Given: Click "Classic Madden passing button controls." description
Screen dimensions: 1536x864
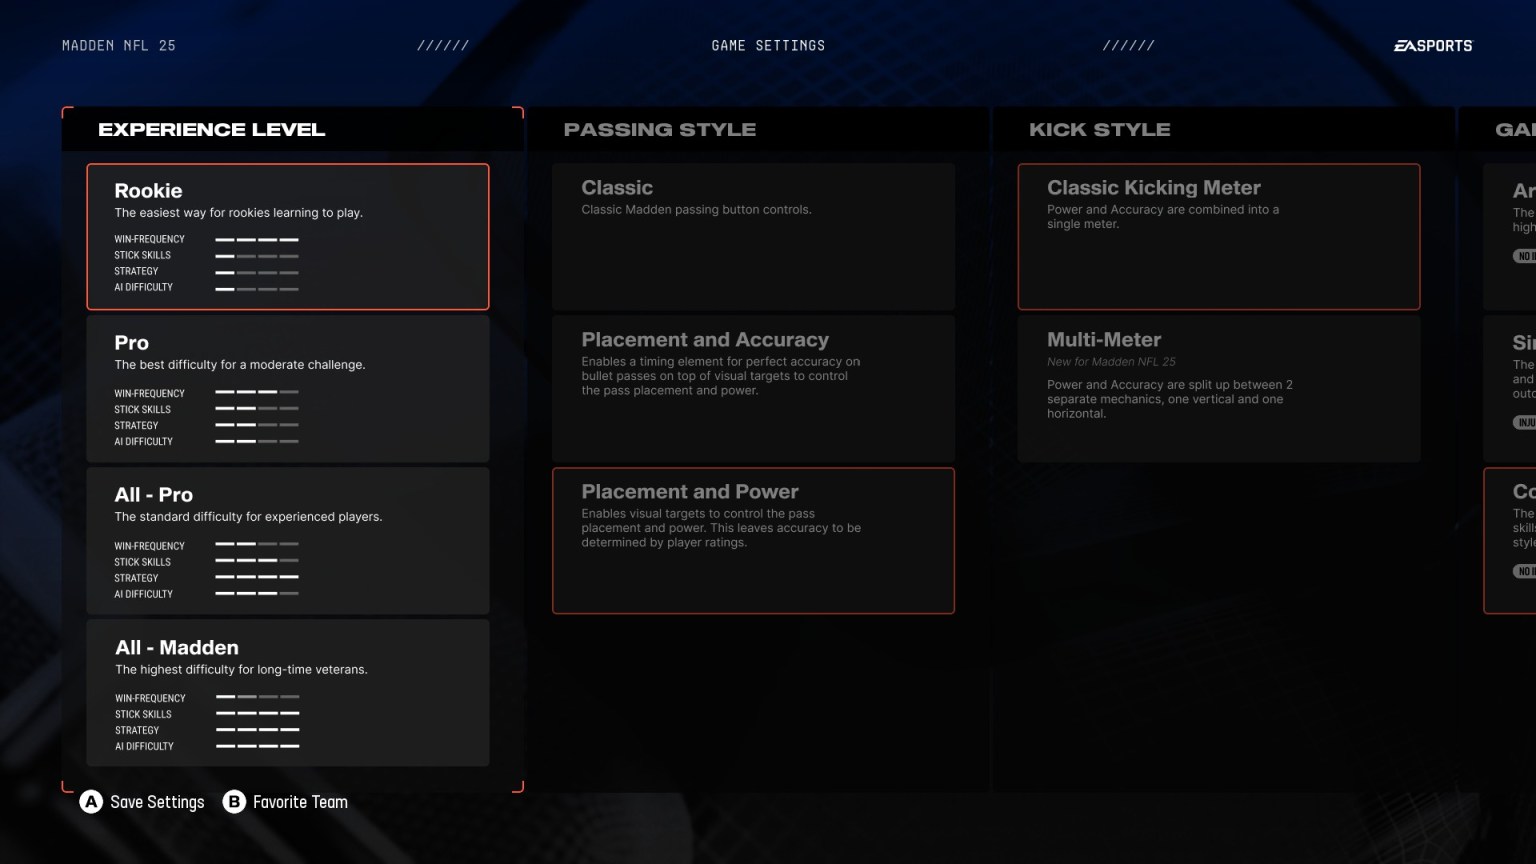Looking at the screenshot, I should point(696,210).
